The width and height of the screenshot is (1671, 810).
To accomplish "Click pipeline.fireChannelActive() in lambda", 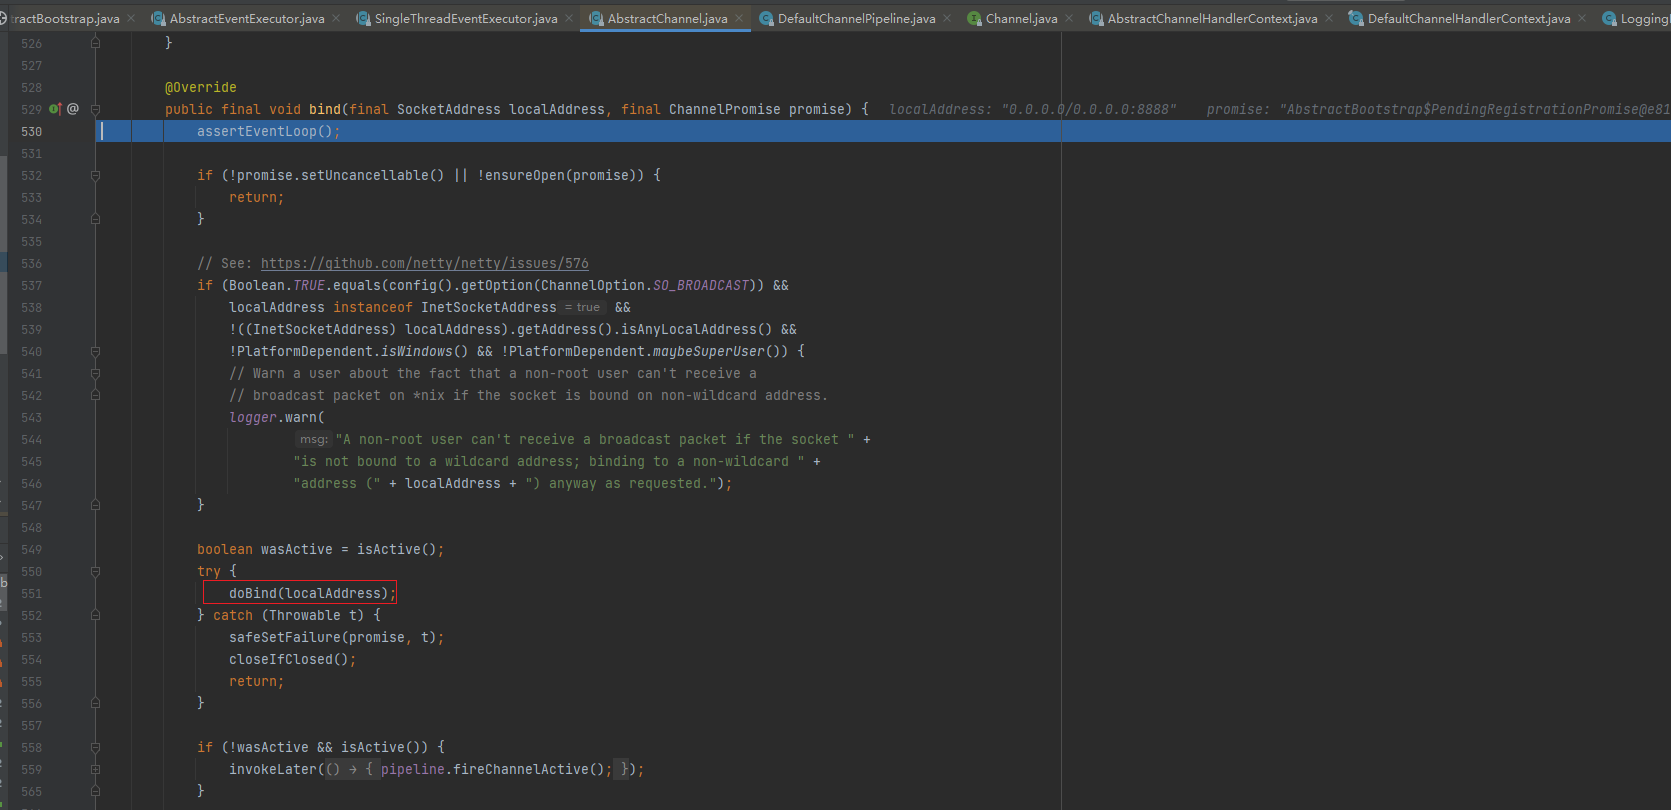I will [x=492, y=769].
